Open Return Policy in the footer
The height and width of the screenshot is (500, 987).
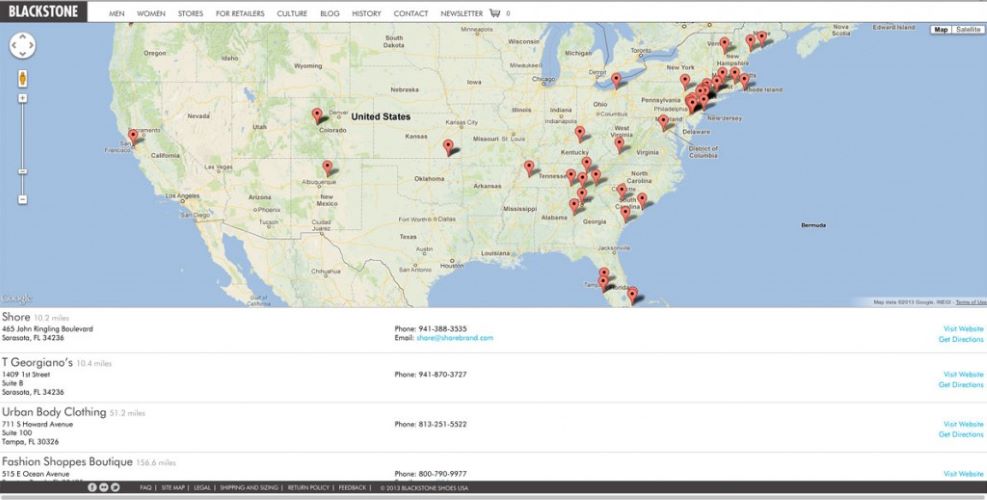tap(307, 488)
